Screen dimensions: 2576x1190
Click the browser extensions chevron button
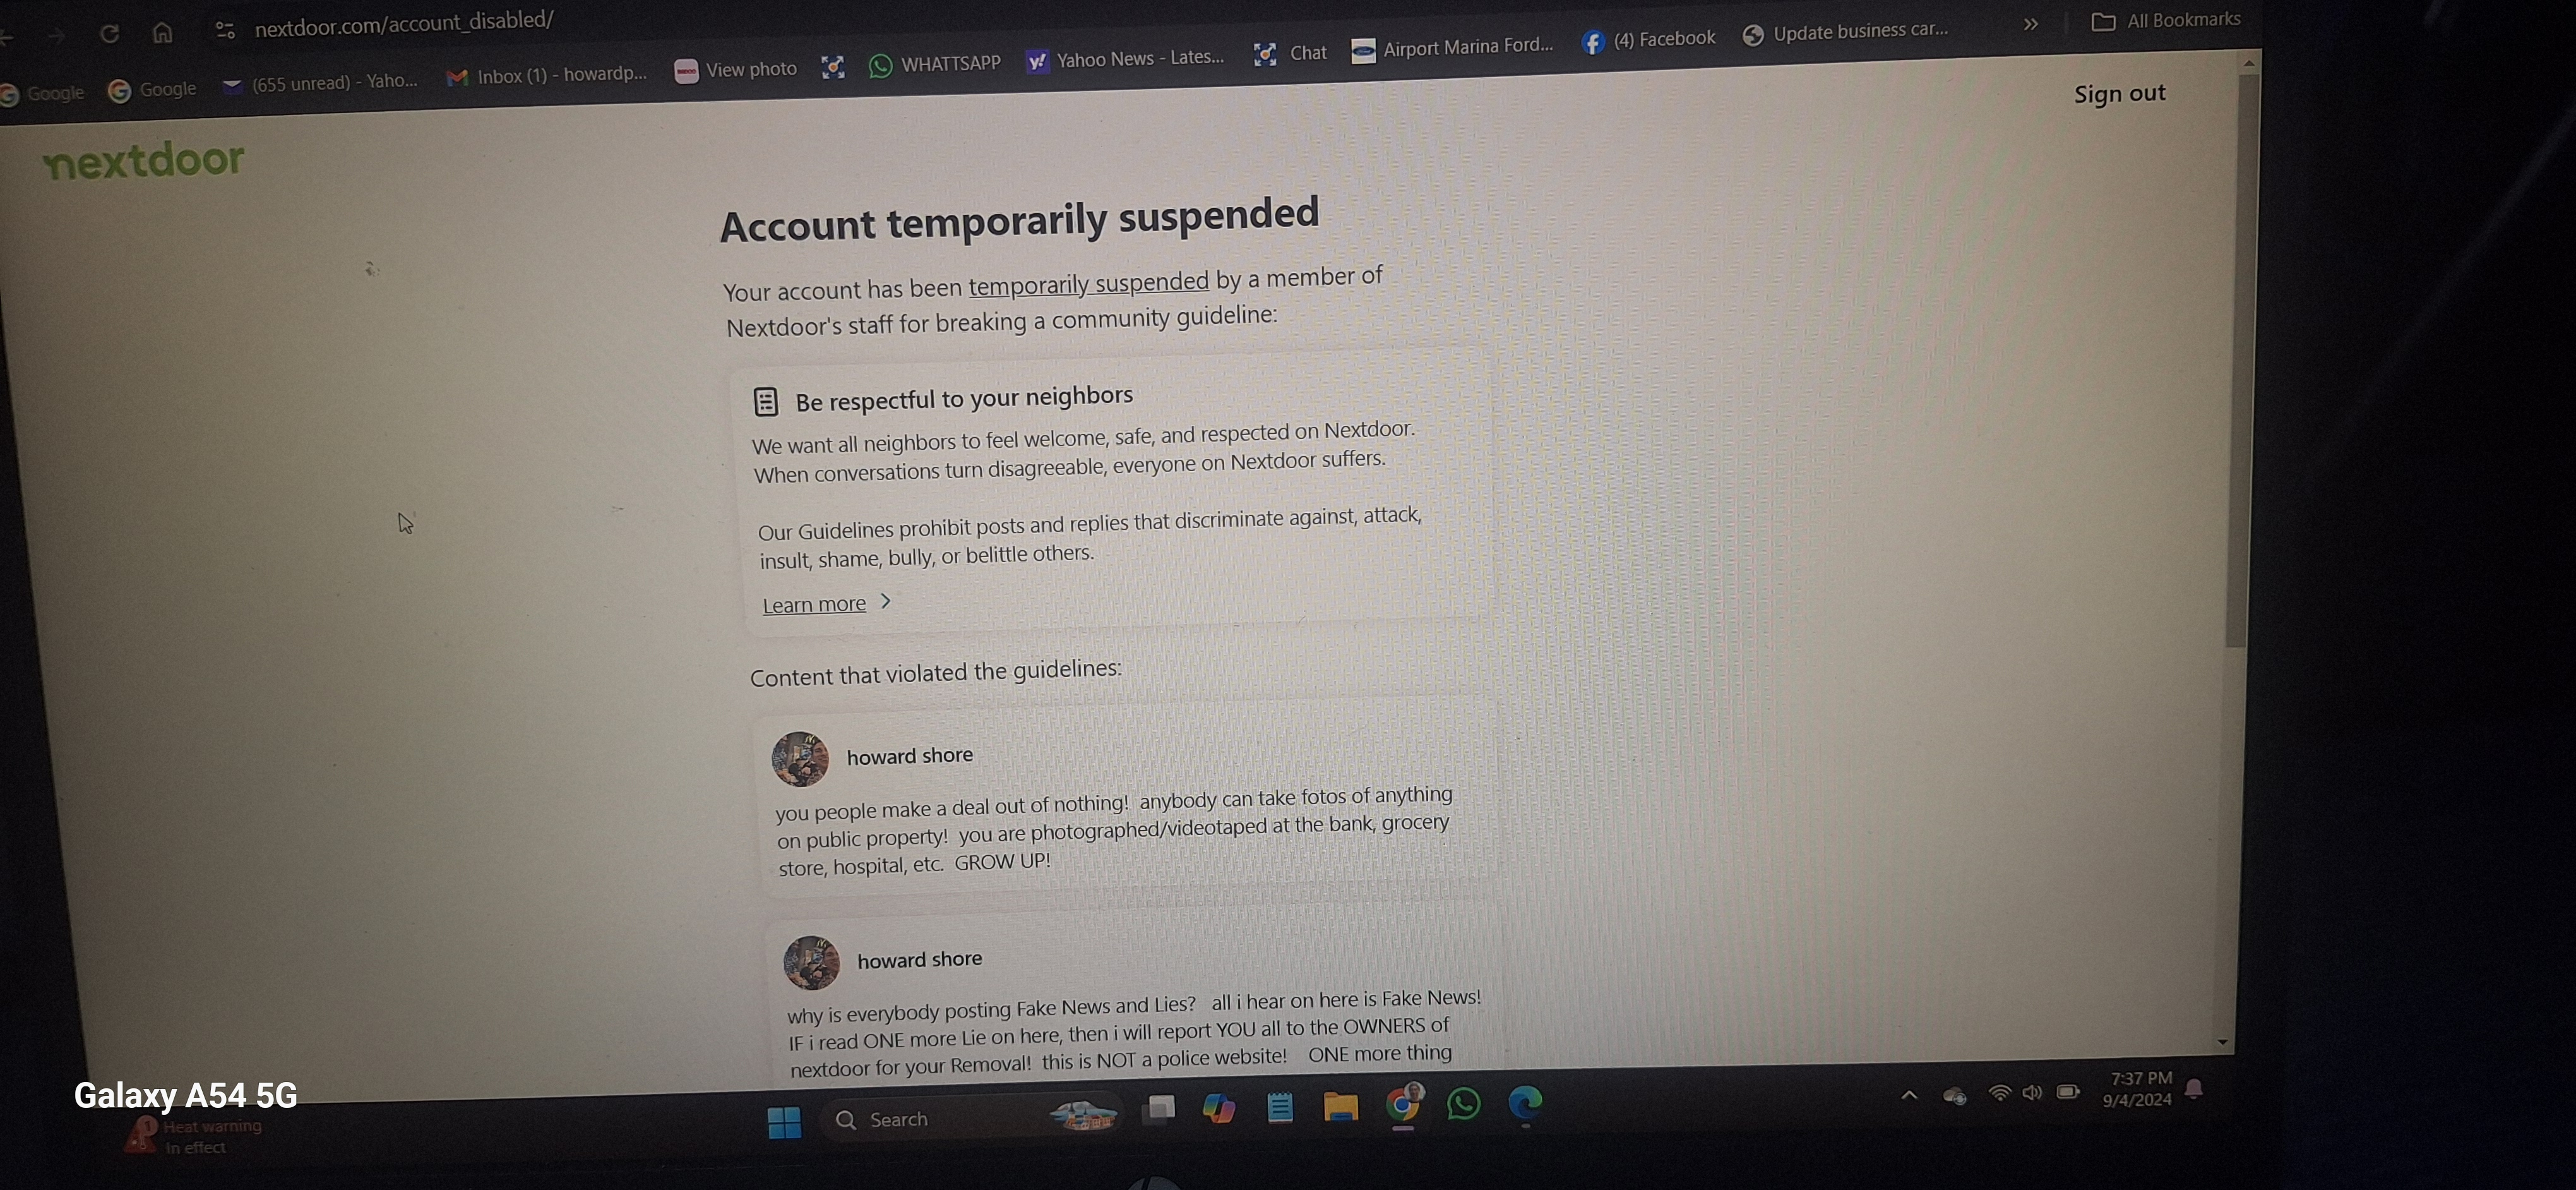2030,20
